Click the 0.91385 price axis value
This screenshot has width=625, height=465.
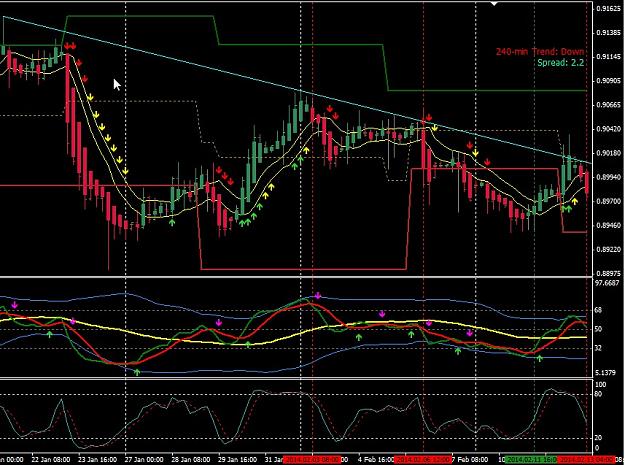[608, 33]
